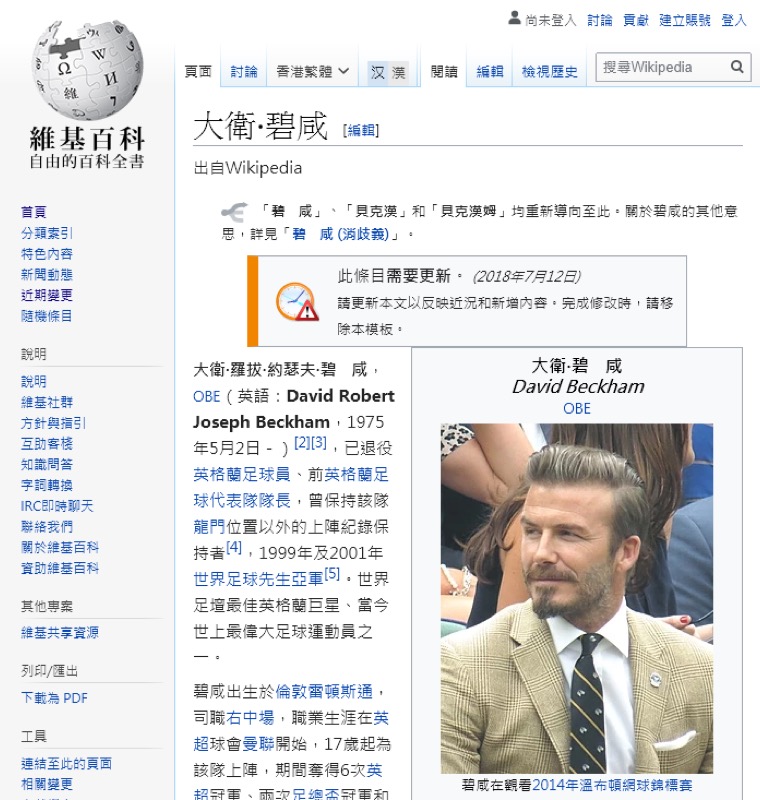Open the 曼聯 link

pyautogui.click(x=258, y=744)
